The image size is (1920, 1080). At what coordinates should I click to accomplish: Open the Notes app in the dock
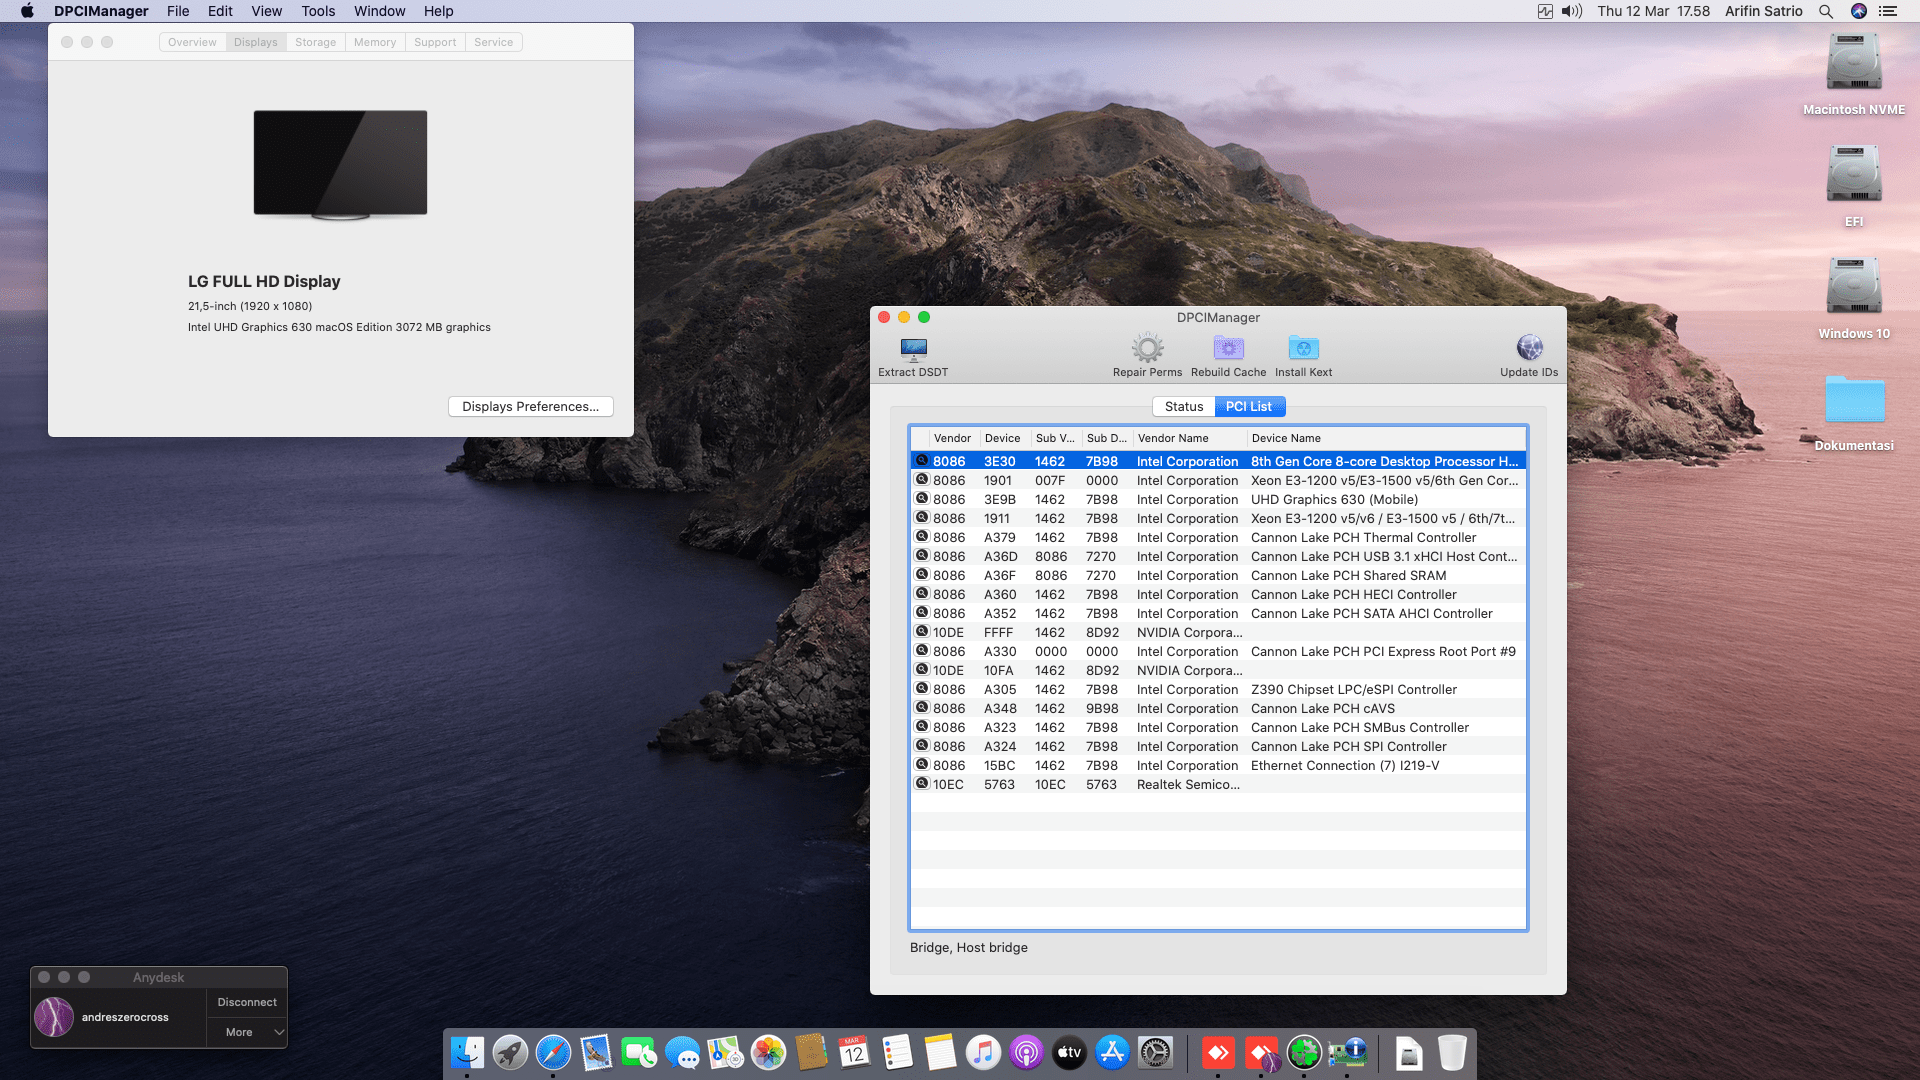coord(940,1053)
